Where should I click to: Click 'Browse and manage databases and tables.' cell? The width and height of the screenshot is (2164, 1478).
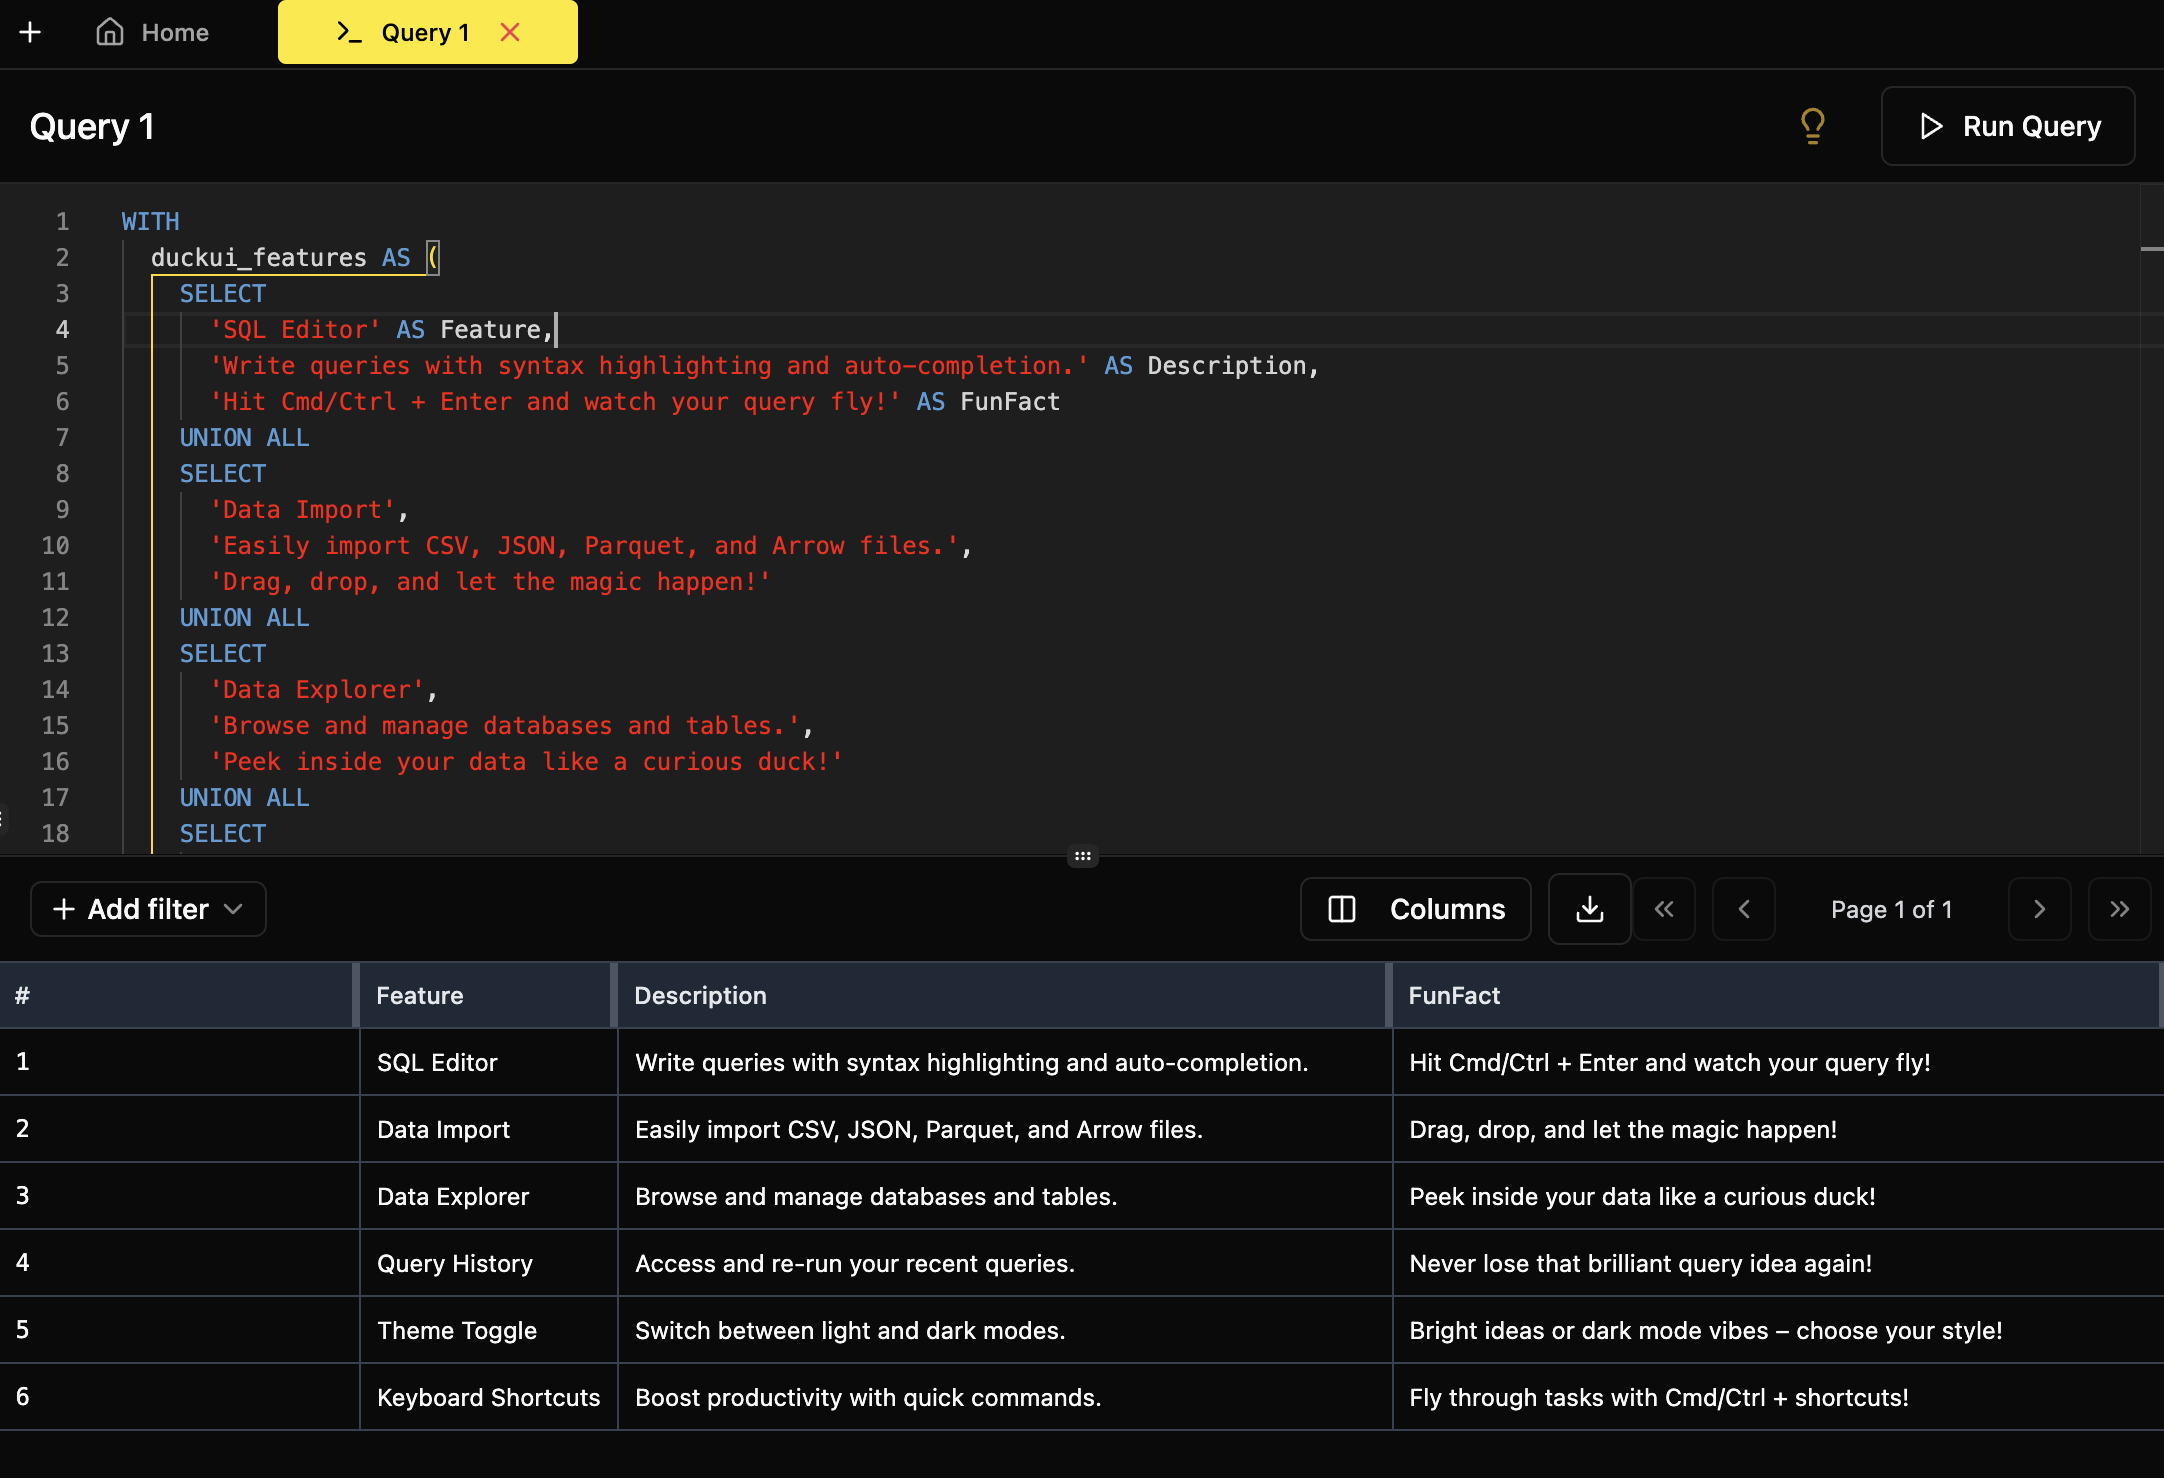pyautogui.click(x=1005, y=1196)
